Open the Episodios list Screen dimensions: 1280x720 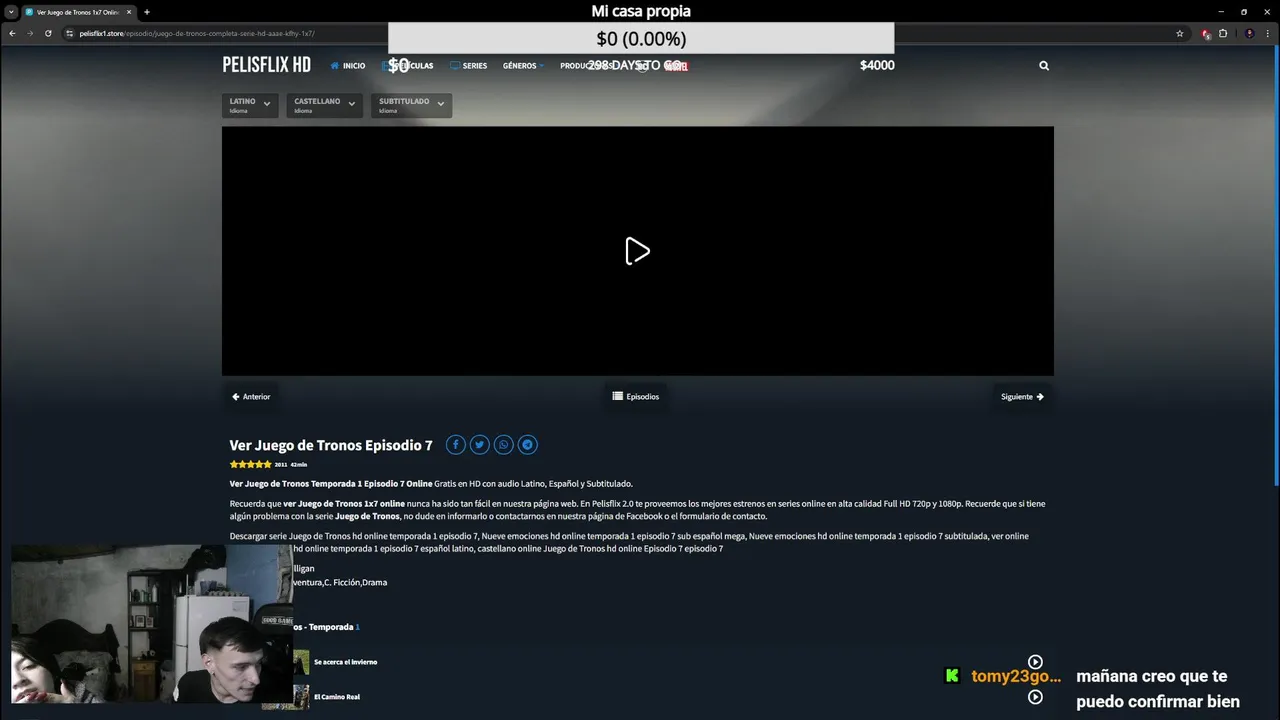point(636,397)
